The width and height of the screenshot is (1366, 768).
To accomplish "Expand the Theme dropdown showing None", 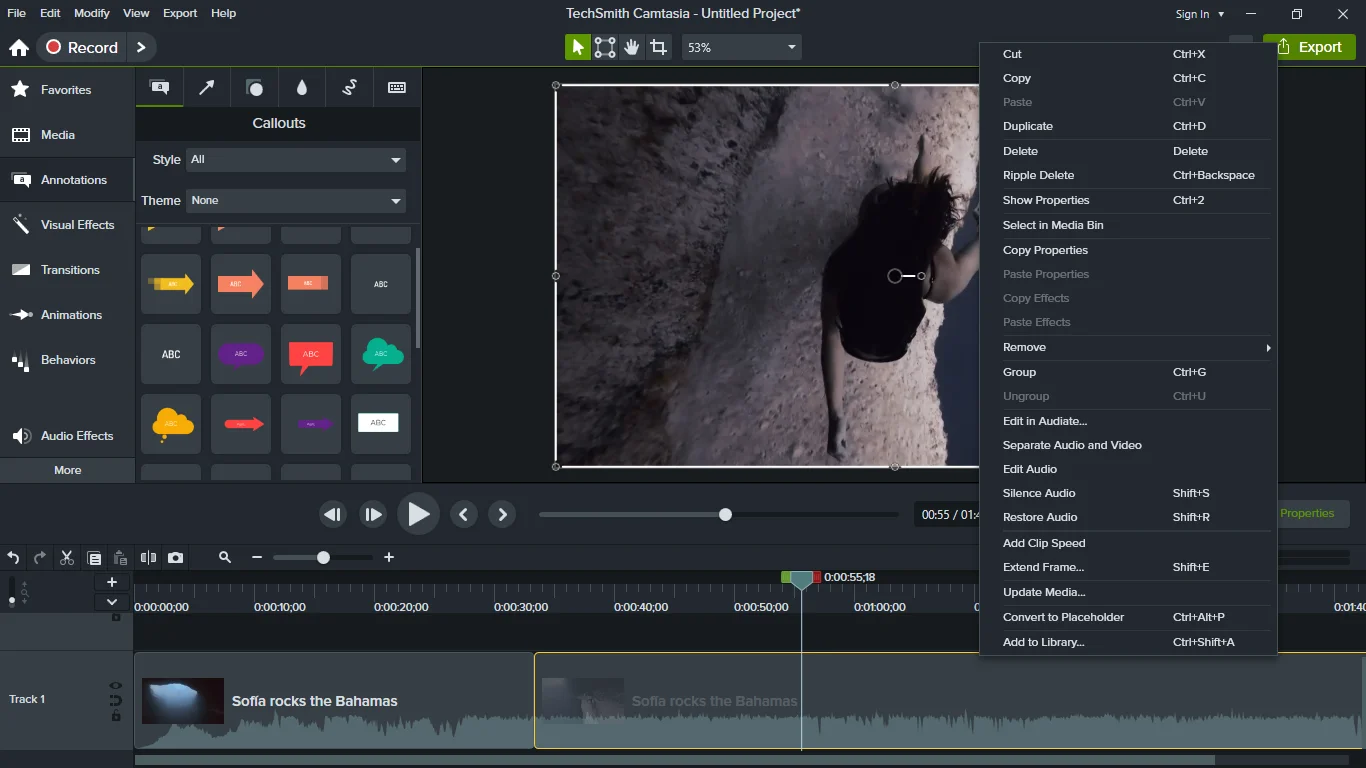I will [x=296, y=201].
